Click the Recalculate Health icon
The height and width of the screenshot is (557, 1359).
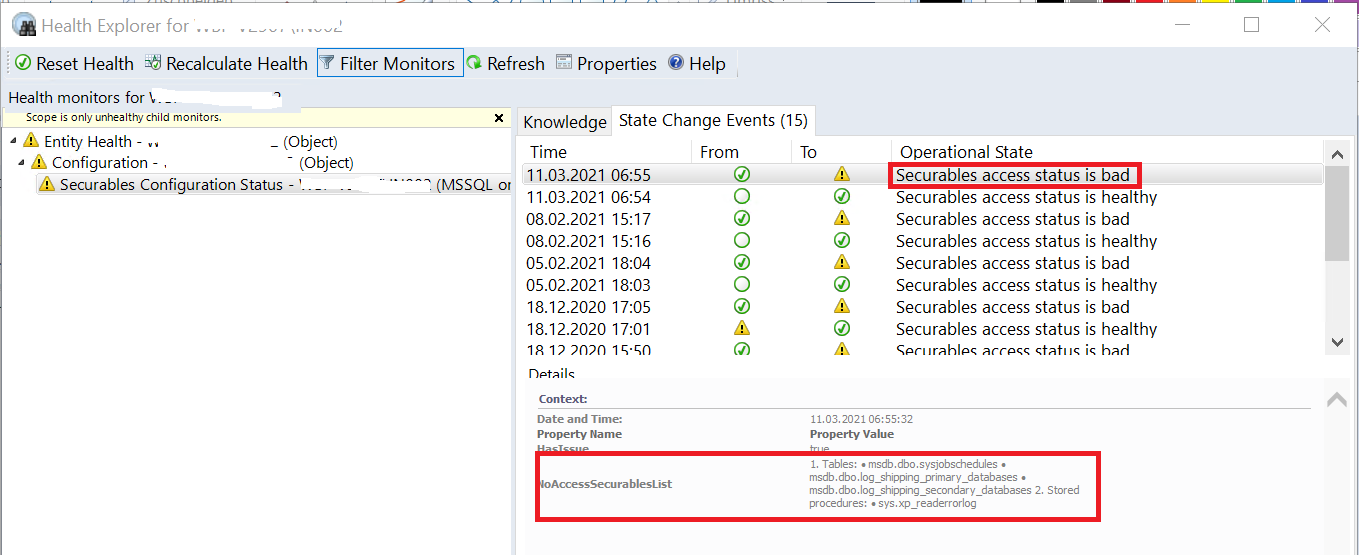[x=153, y=64]
